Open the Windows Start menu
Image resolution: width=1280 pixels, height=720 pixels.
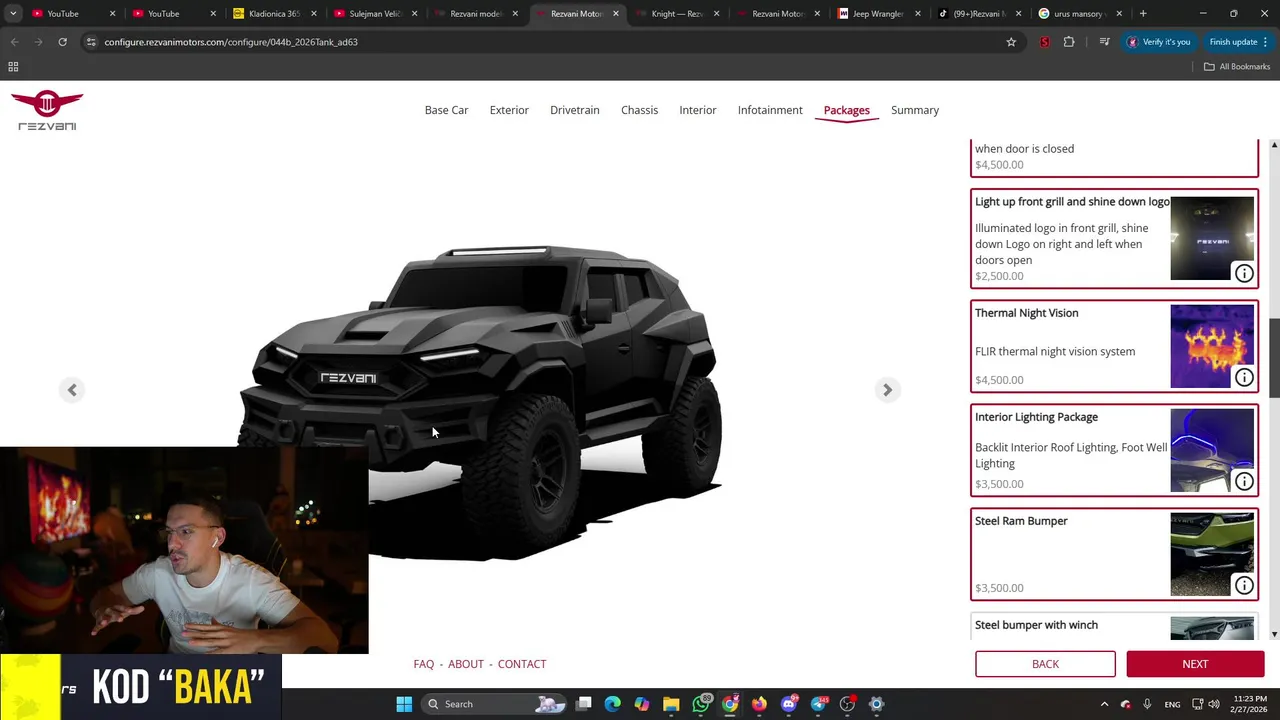pos(404,704)
